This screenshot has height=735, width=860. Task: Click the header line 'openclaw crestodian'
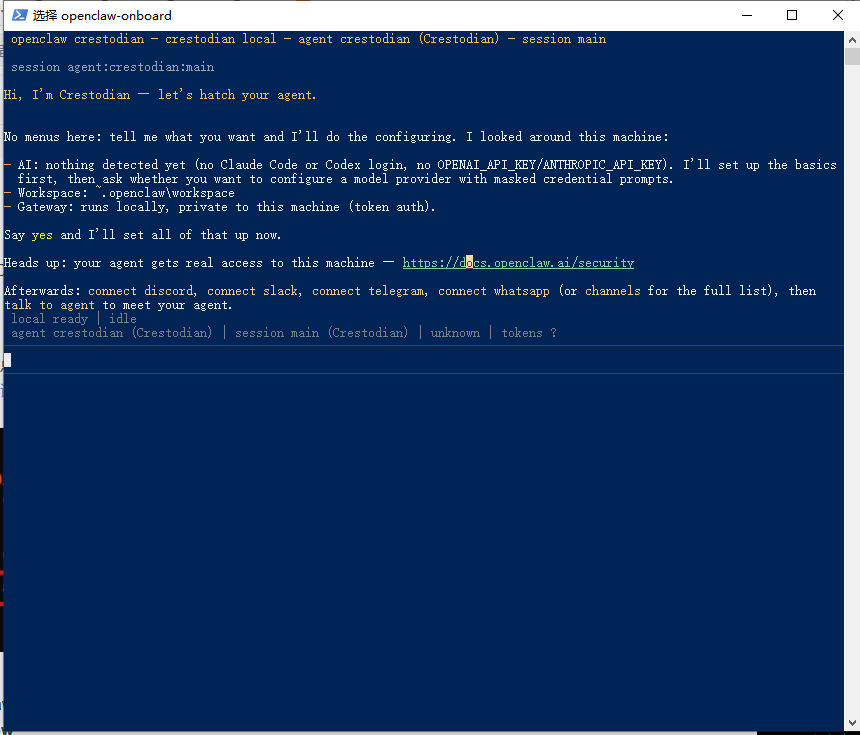click(308, 39)
